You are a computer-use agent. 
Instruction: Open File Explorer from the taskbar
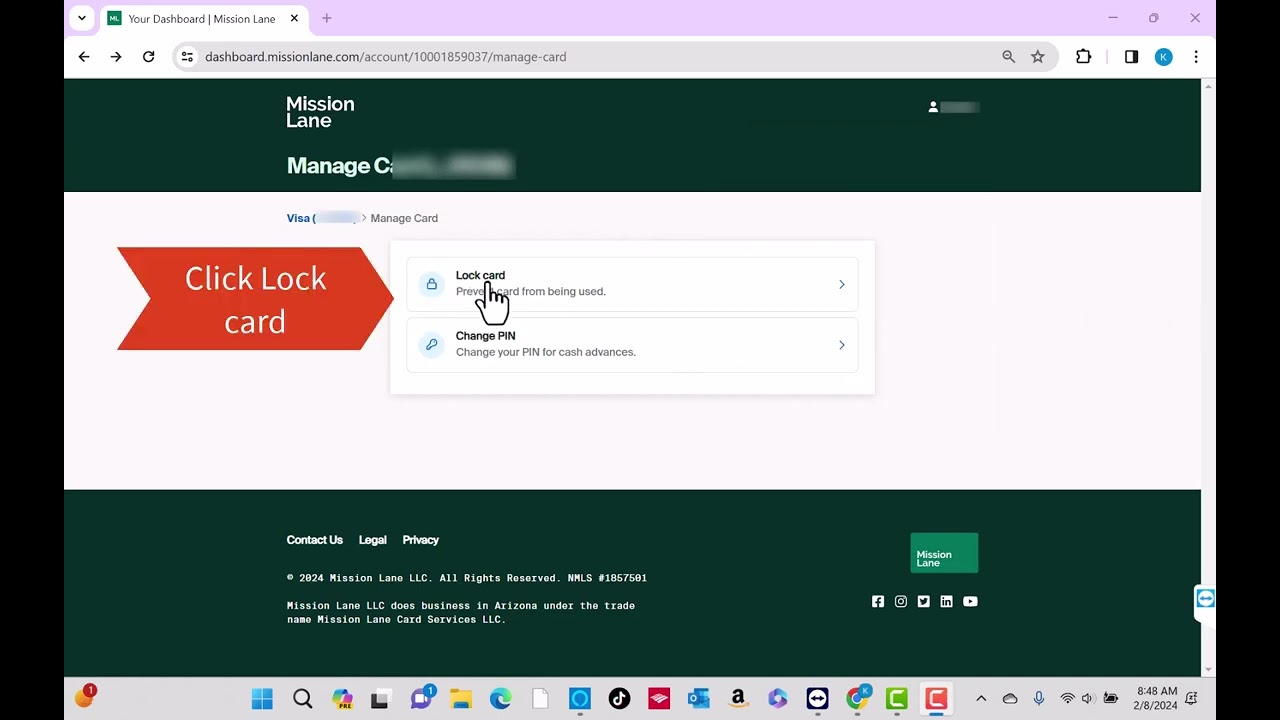point(460,699)
